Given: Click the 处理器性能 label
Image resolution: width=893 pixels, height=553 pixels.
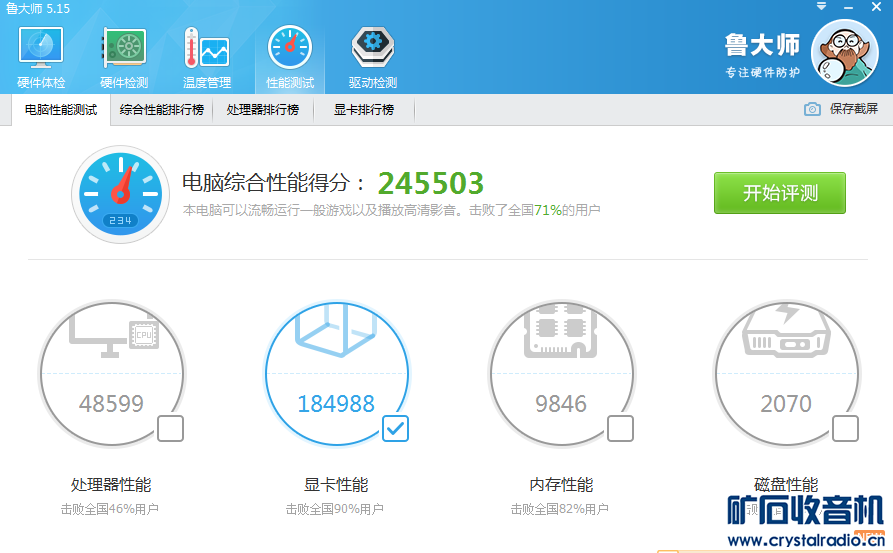Looking at the screenshot, I should (x=111, y=485).
